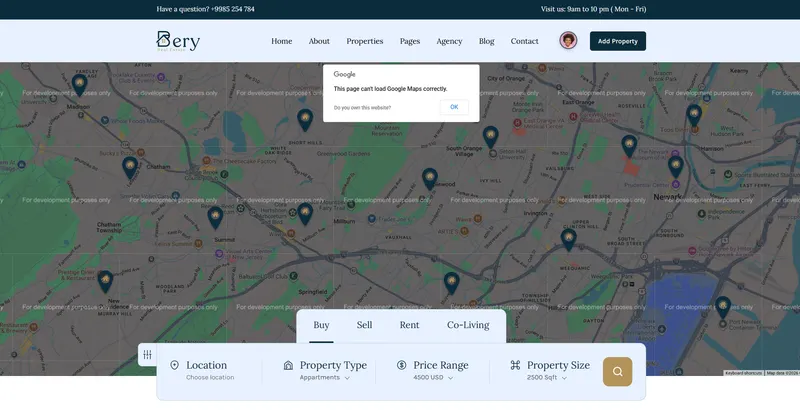Open the Contact menu item
800x410 pixels.
click(524, 41)
